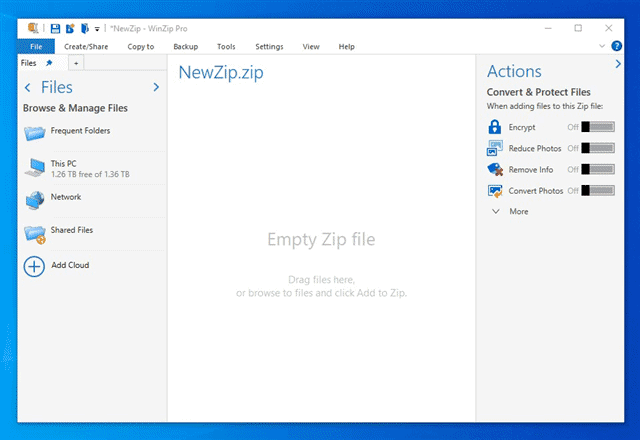Image resolution: width=640 pixels, height=440 pixels.
Task: Click the Encrypt label text
Action: 522,127
